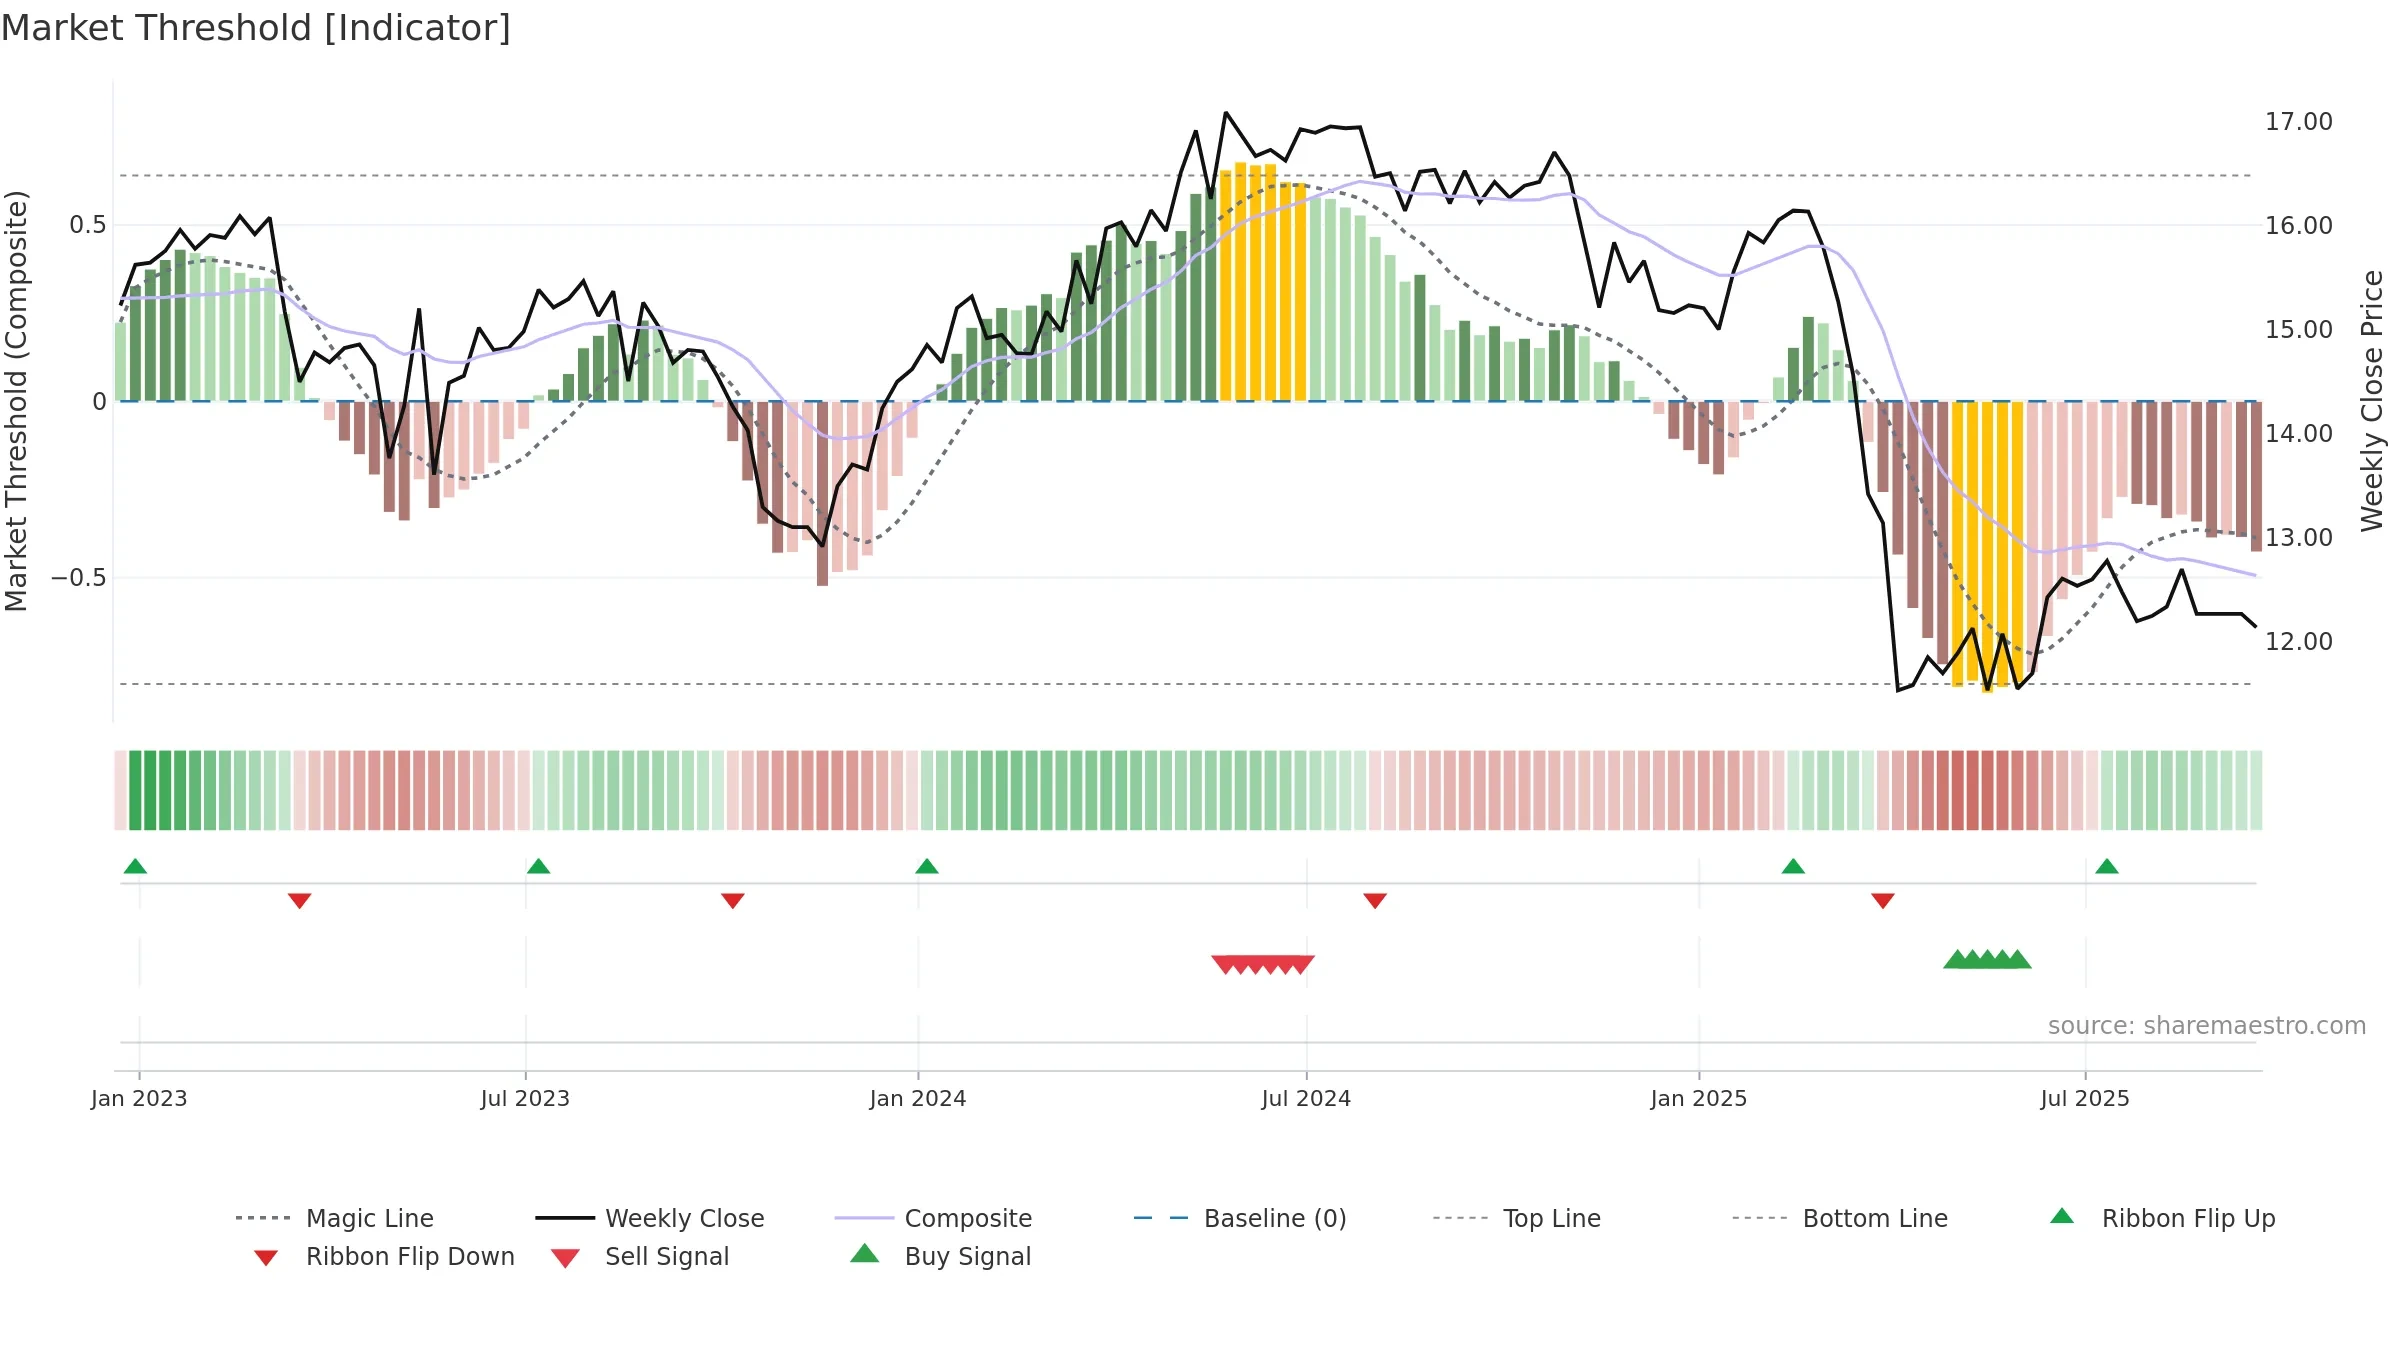The width and height of the screenshot is (2400, 1350).
Task: Toggle the Composite legend entry
Action: point(933,1218)
